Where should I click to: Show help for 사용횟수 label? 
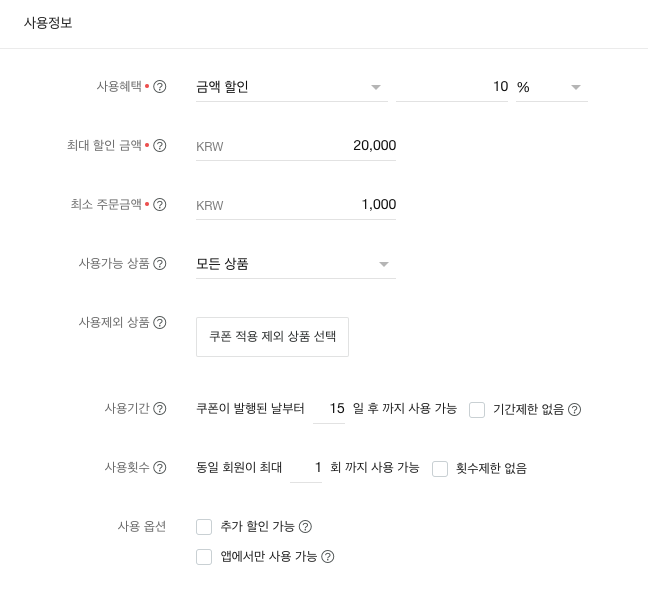pos(160,468)
